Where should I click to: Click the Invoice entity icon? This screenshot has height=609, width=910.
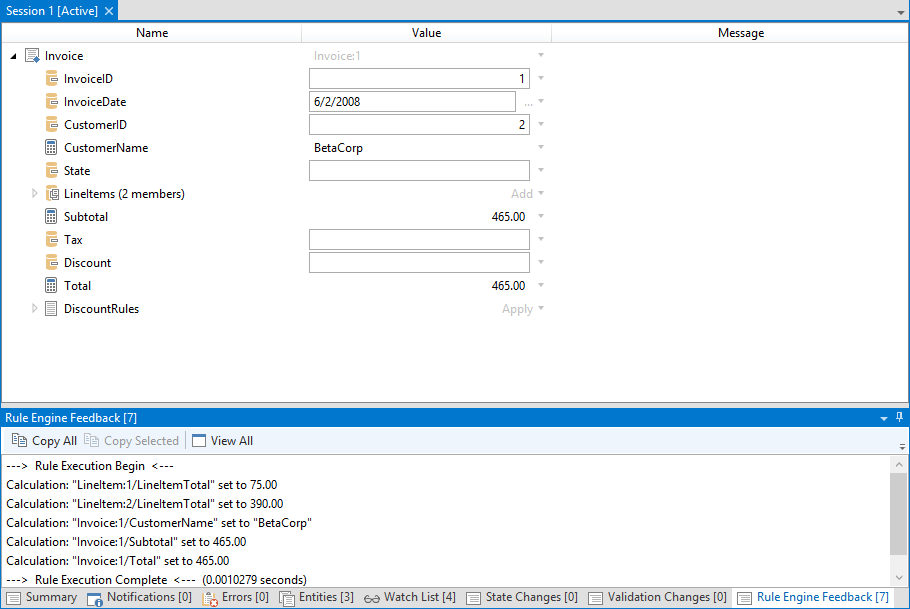click(x=32, y=56)
